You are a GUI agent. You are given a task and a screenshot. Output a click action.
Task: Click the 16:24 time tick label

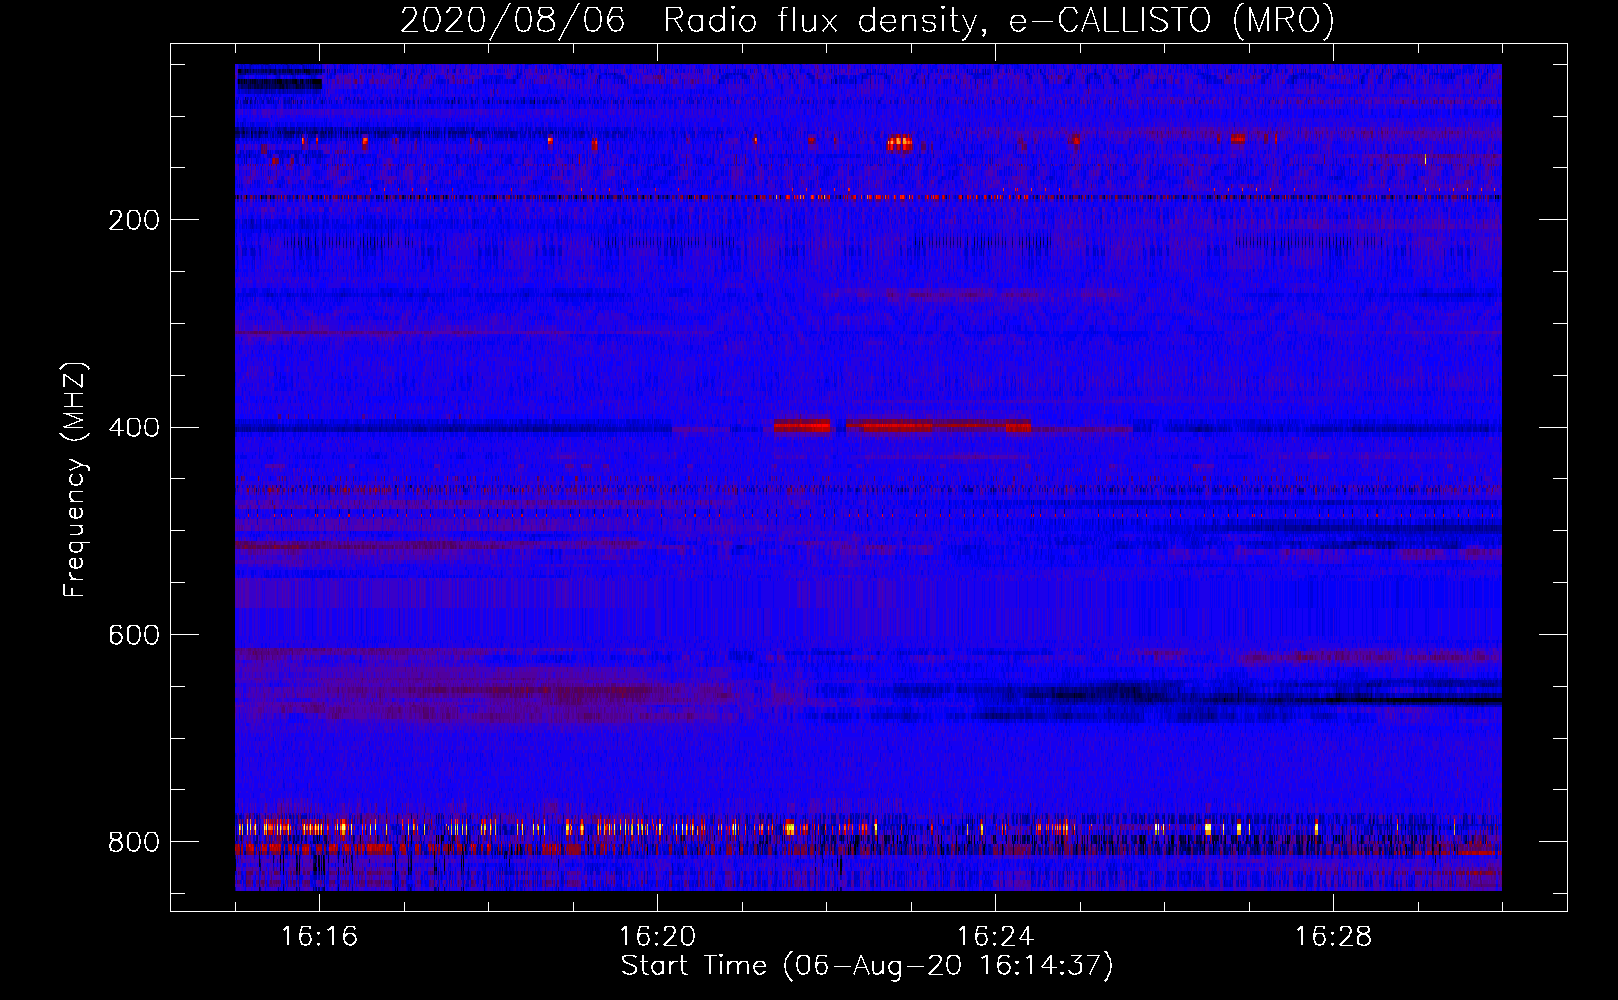pyautogui.click(x=995, y=937)
